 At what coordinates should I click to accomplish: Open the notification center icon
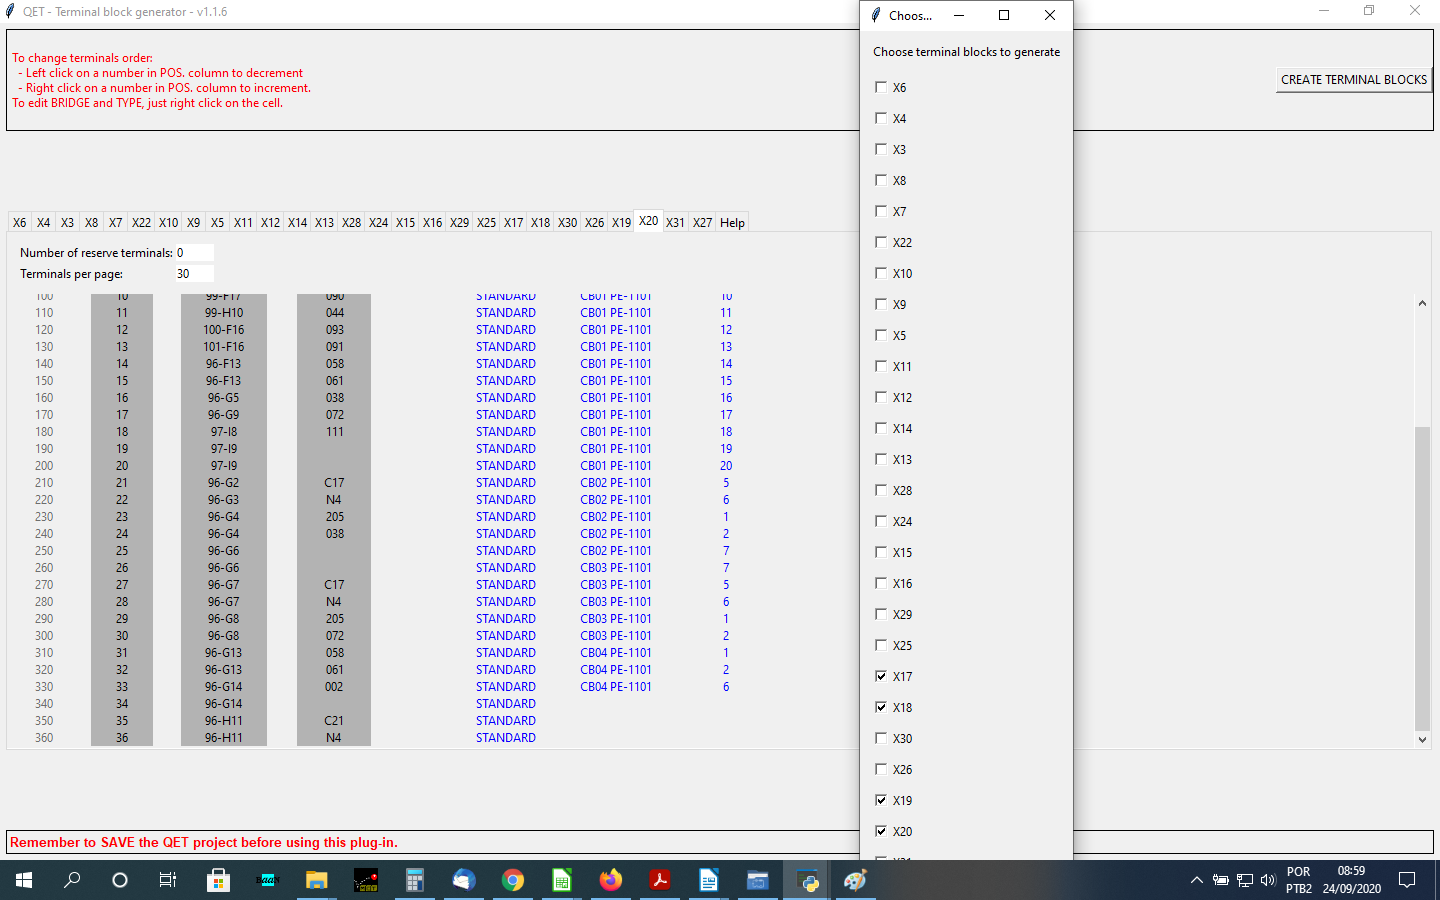pos(1407,880)
